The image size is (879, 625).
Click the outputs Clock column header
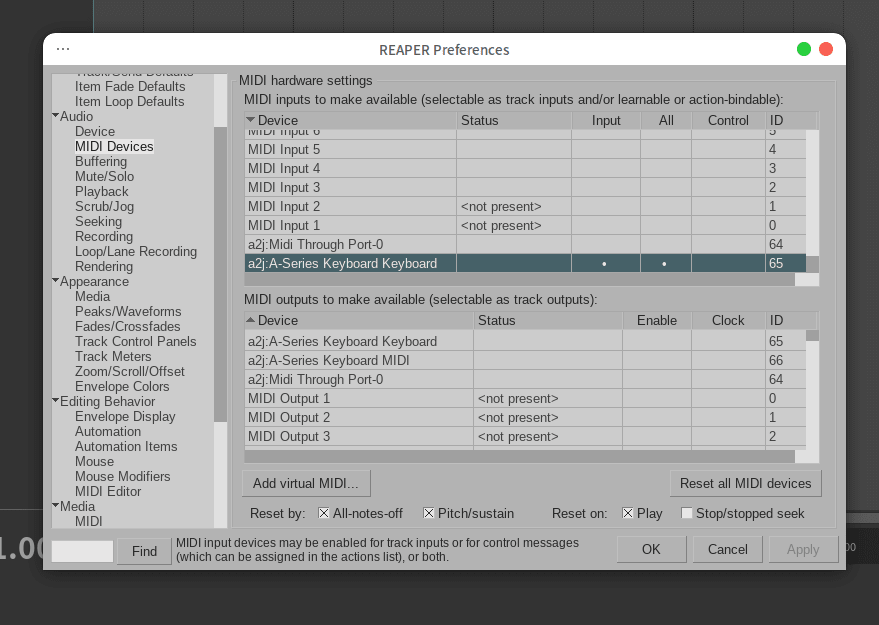pyautogui.click(x=728, y=321)
